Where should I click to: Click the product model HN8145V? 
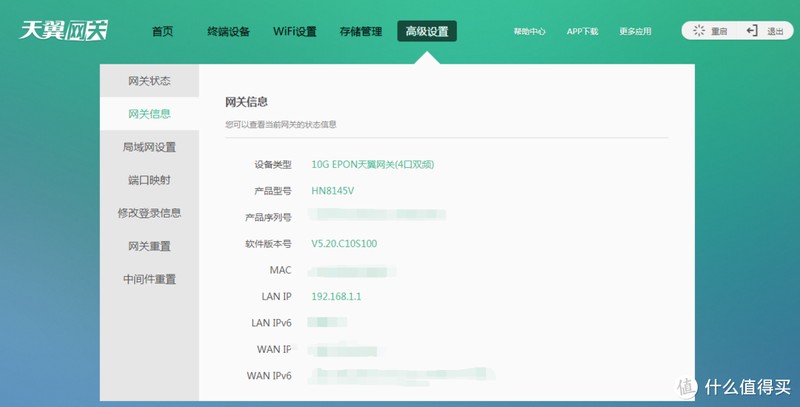click(x=333, y=191)
